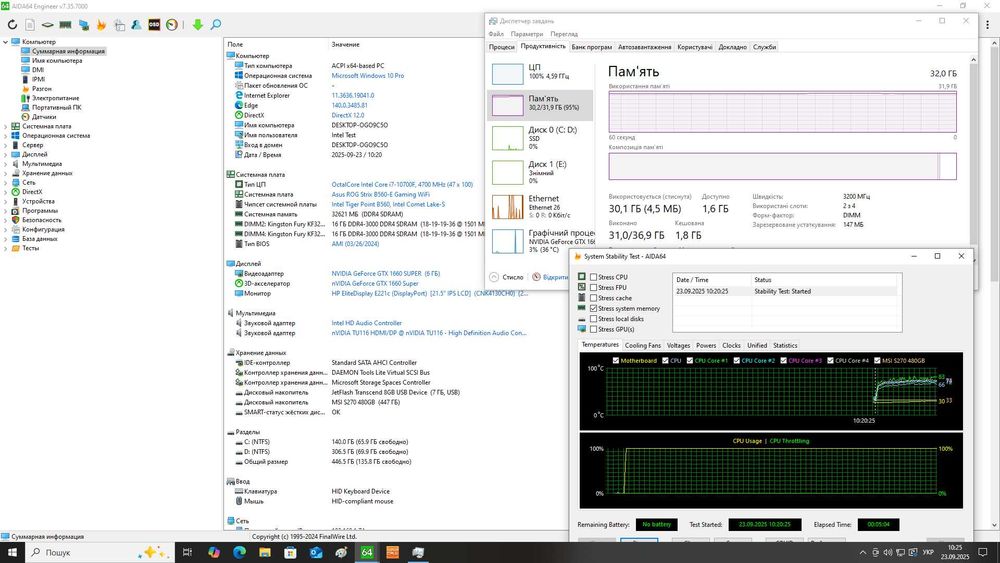This screenshot has height=563, width=1000.
Task: Select the Ethernet performance graph thumbnail
Action: click(x=508, y=207)
